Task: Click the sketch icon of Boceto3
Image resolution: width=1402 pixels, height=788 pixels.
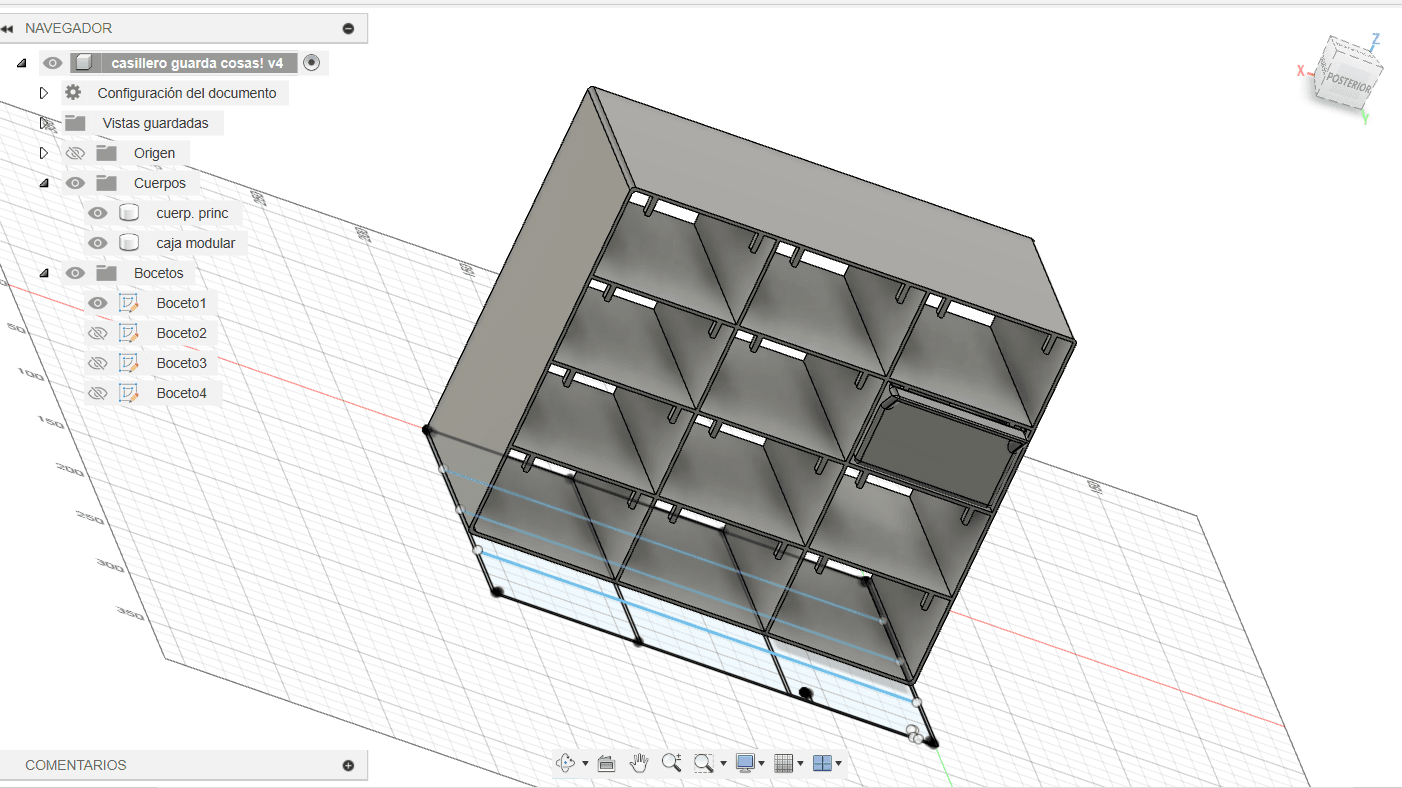Action: pos(128,363)
